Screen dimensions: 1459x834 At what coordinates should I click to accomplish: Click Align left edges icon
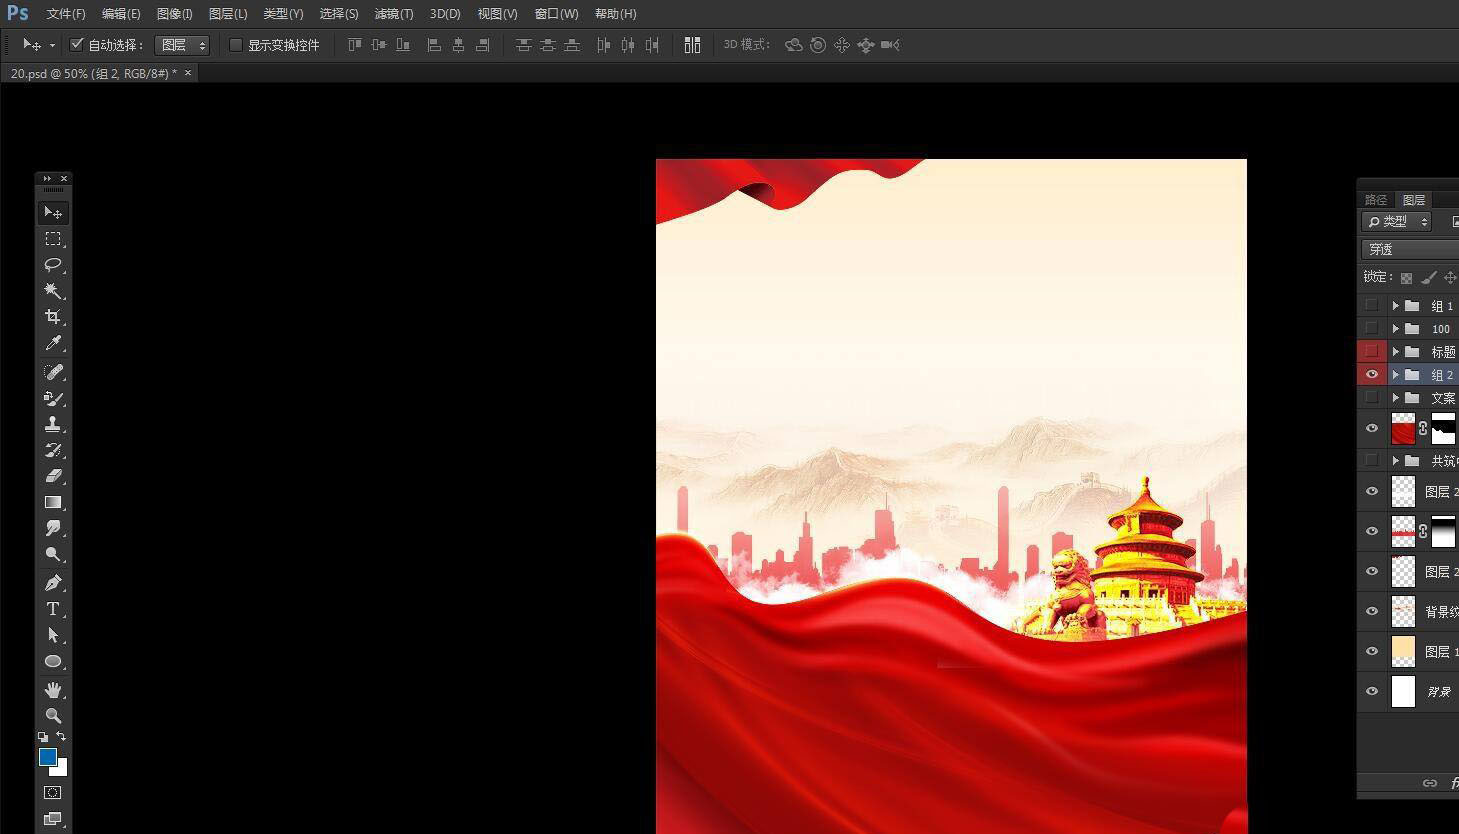tap(434, 45)
